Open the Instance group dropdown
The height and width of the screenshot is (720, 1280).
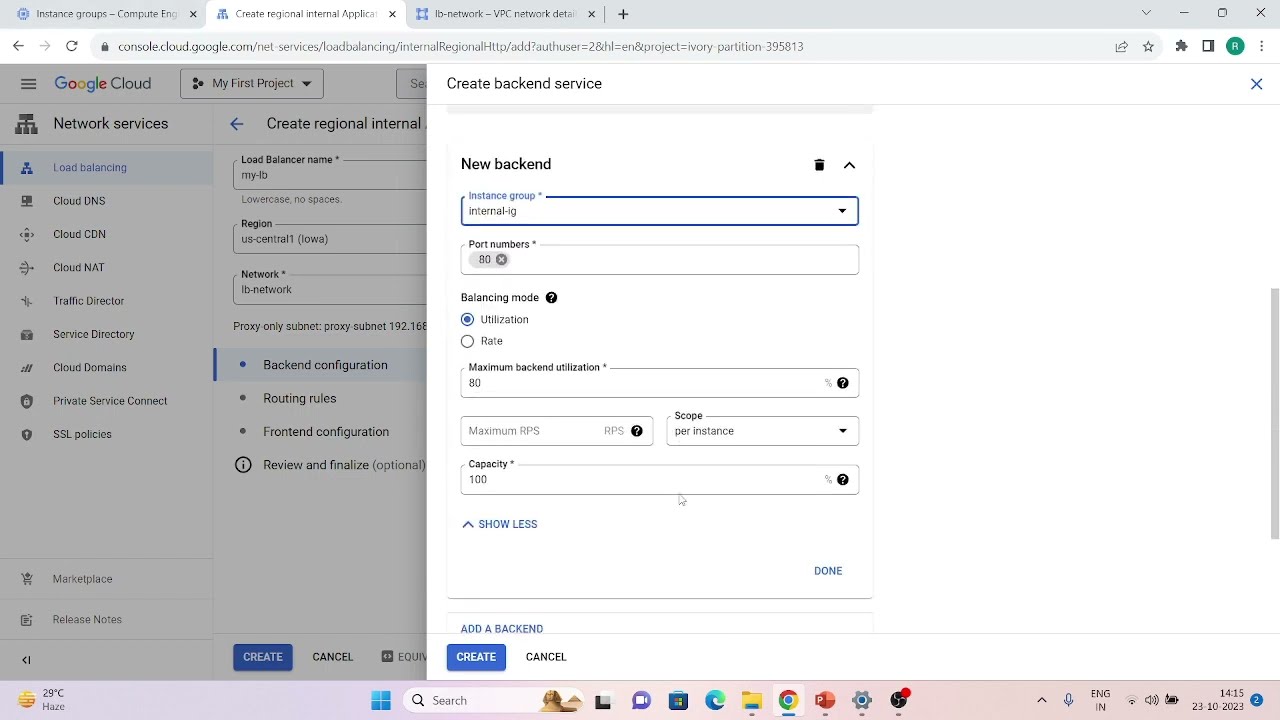[x=659, y=210]
